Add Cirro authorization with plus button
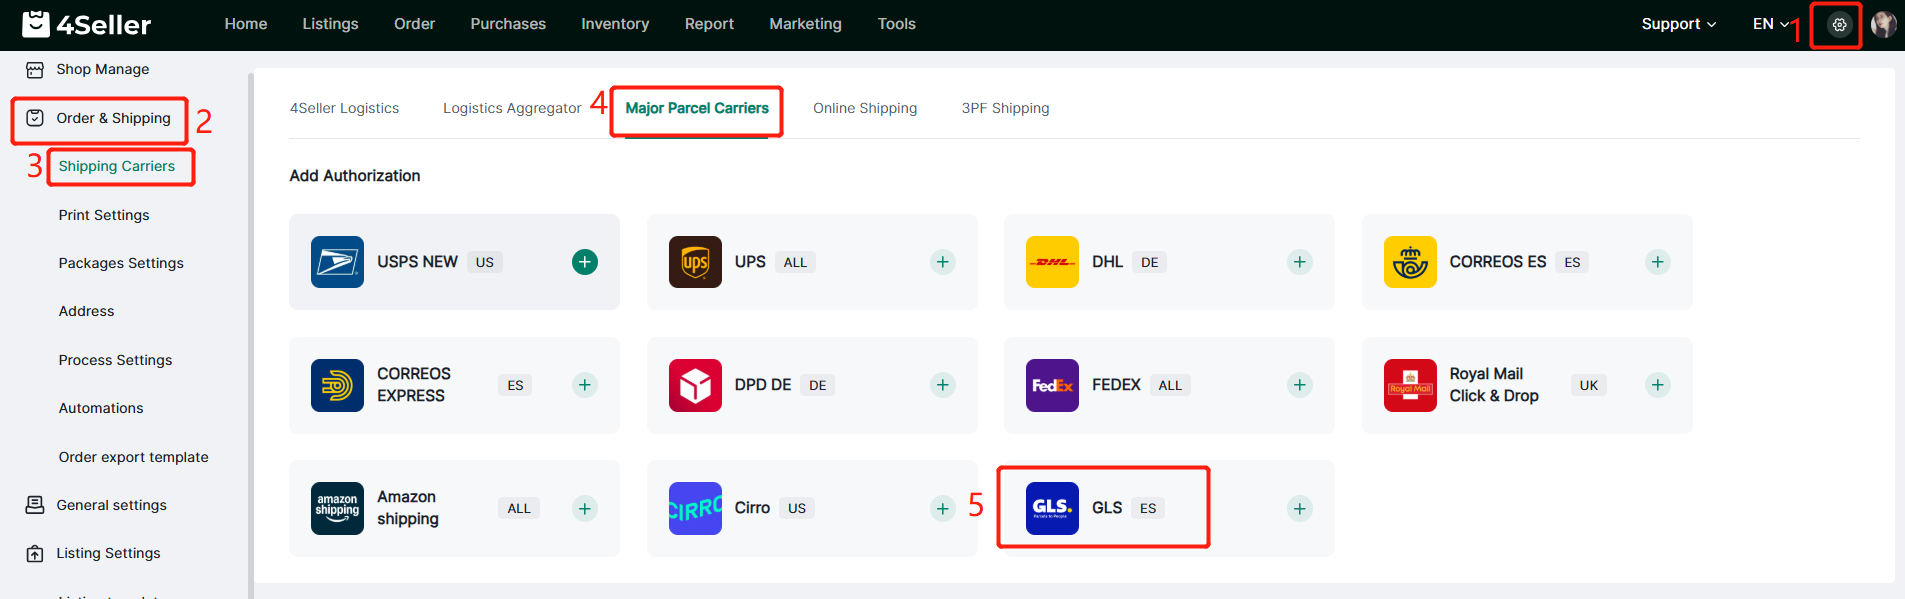 click(x=942, y=508)
